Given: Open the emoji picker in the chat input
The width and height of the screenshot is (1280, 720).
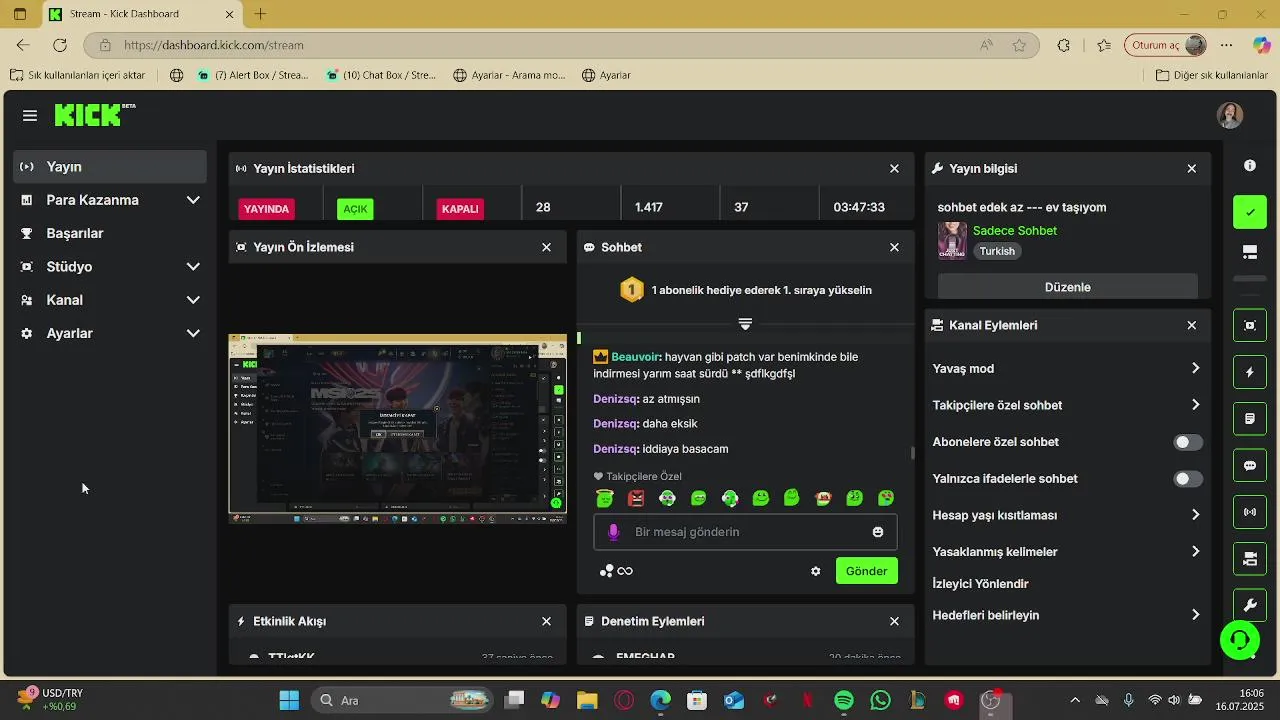Looking at the screenshot, I should pos(878,532).
